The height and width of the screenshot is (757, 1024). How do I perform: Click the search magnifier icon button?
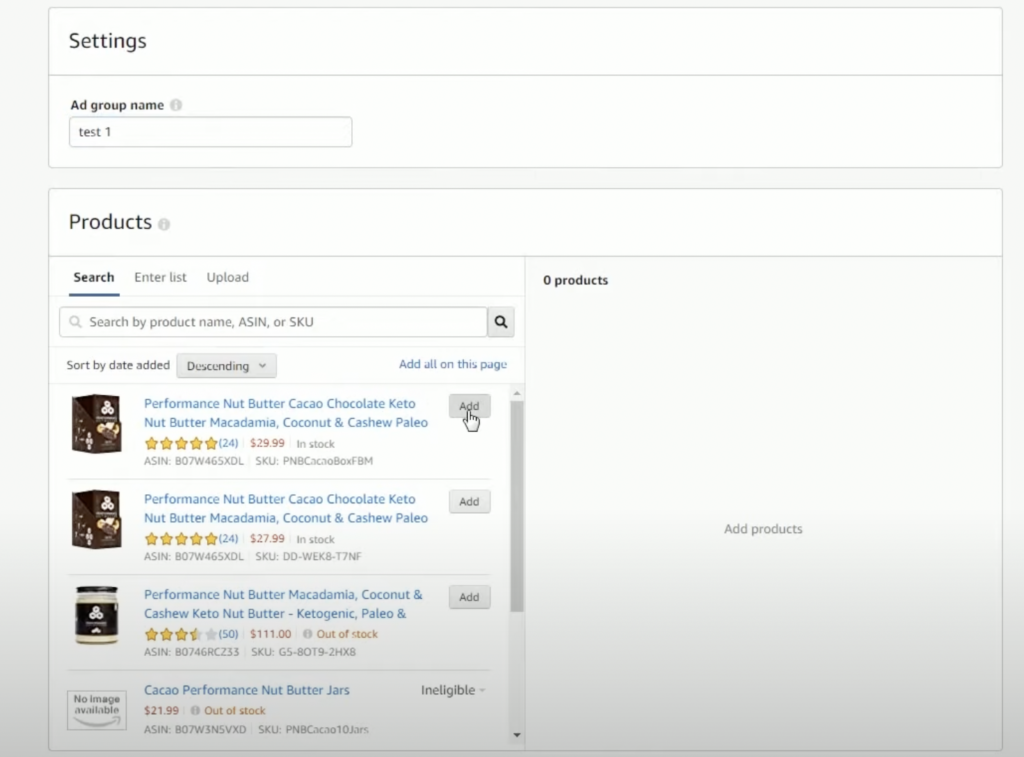coord(501,322)
